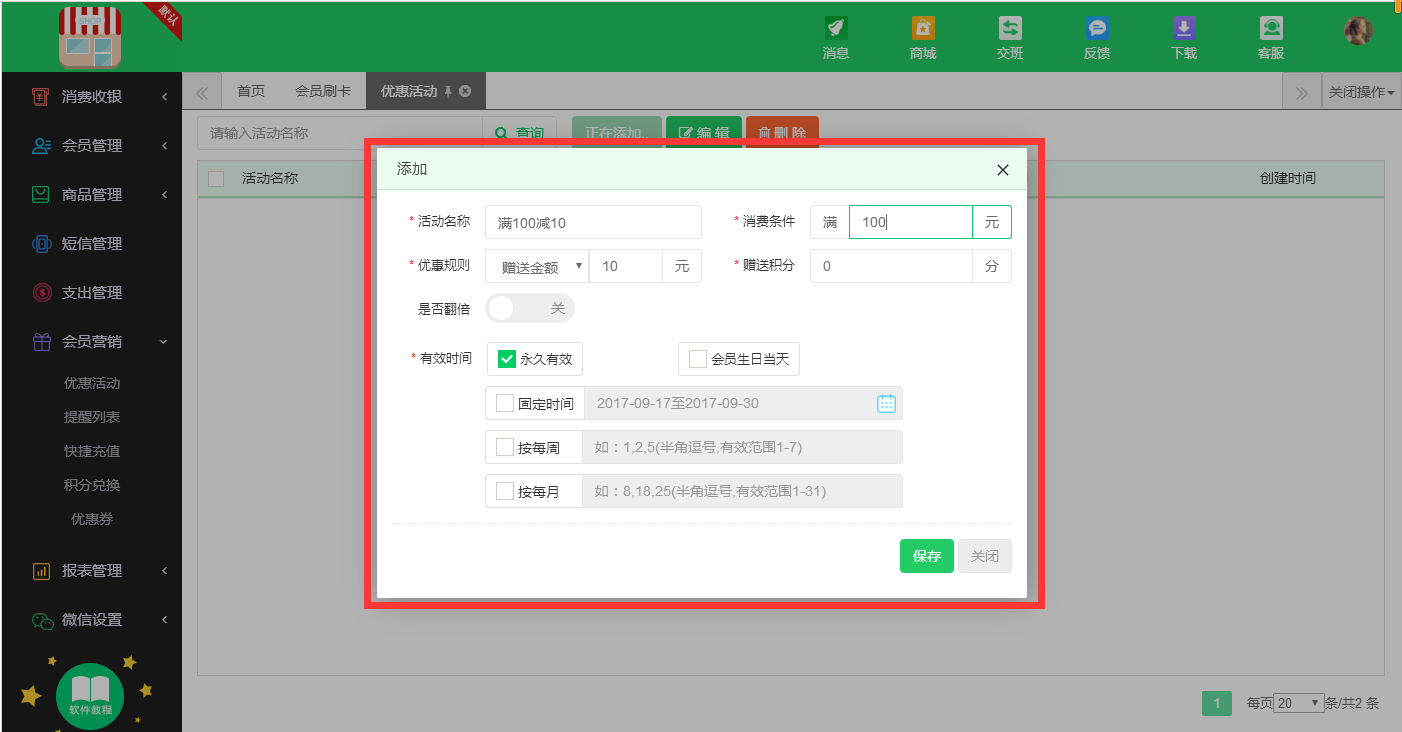Screen dimensions: 1402x732
Task: Close the 优惠活动 tab with its x icon
Action: coord(465,91)
